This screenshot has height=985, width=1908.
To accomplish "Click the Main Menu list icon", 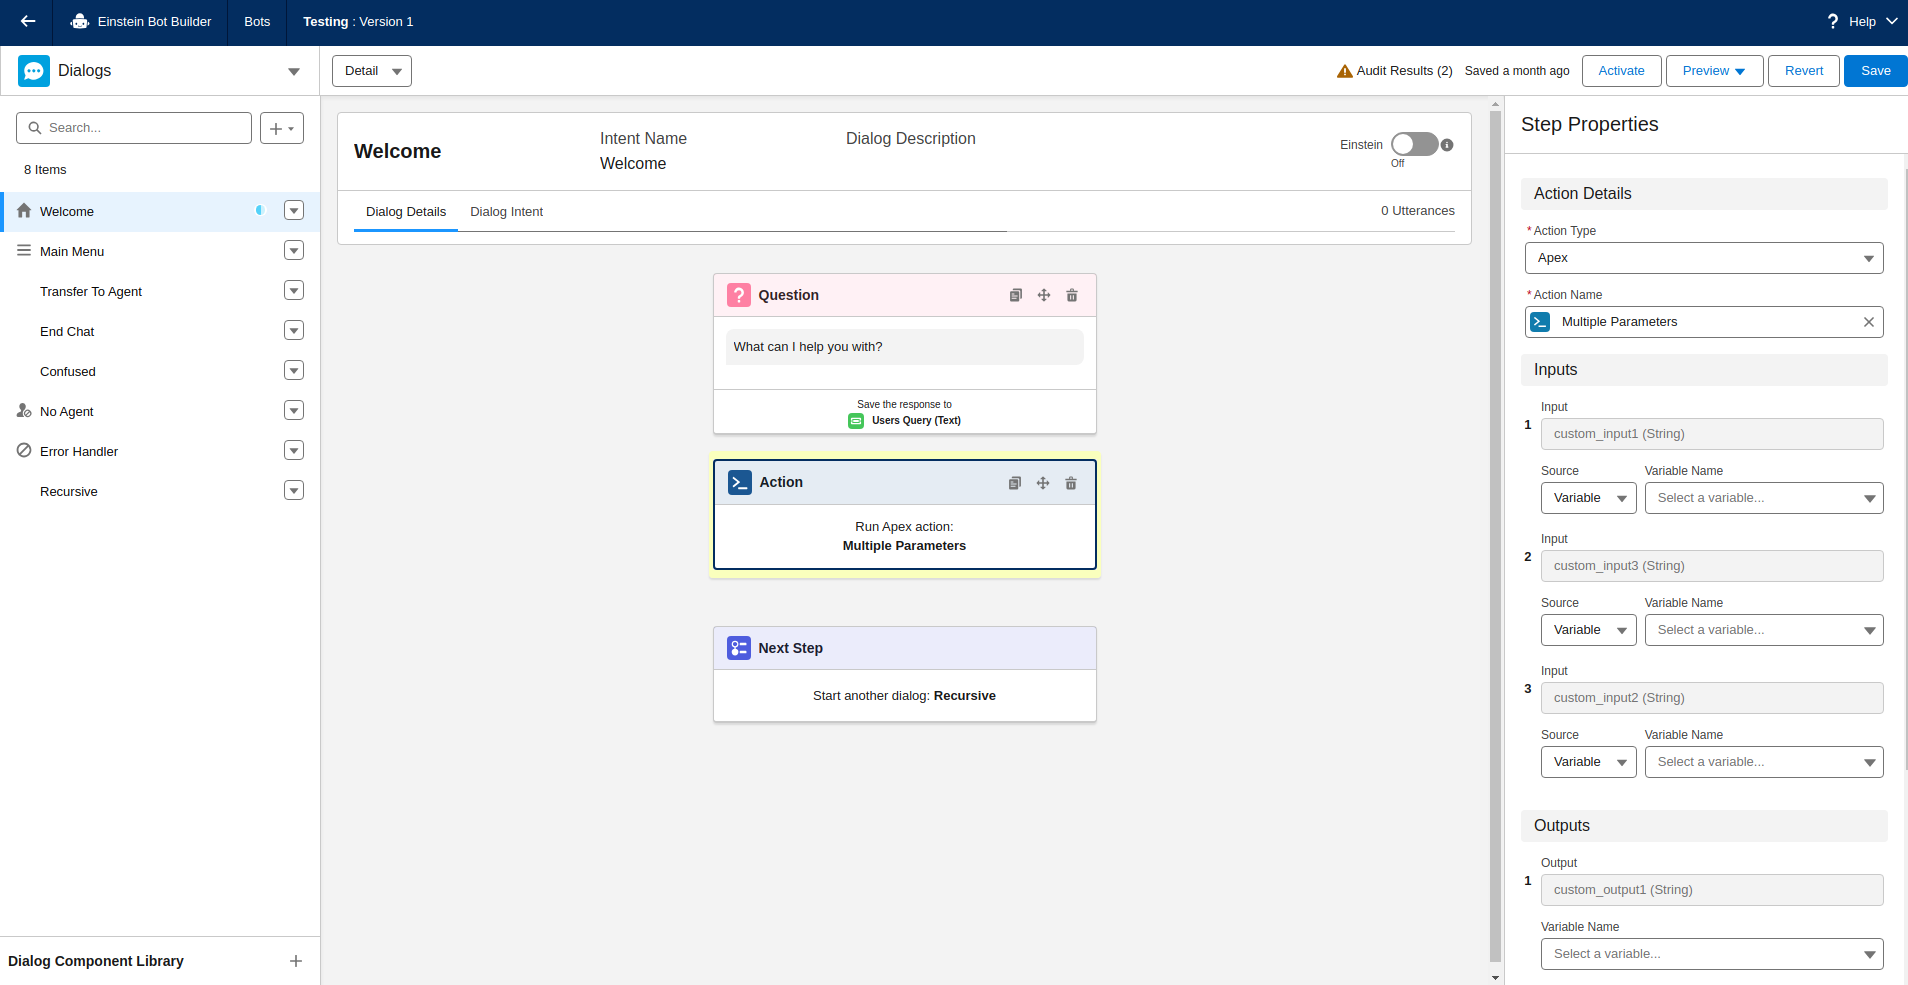I will coord(24,251).
